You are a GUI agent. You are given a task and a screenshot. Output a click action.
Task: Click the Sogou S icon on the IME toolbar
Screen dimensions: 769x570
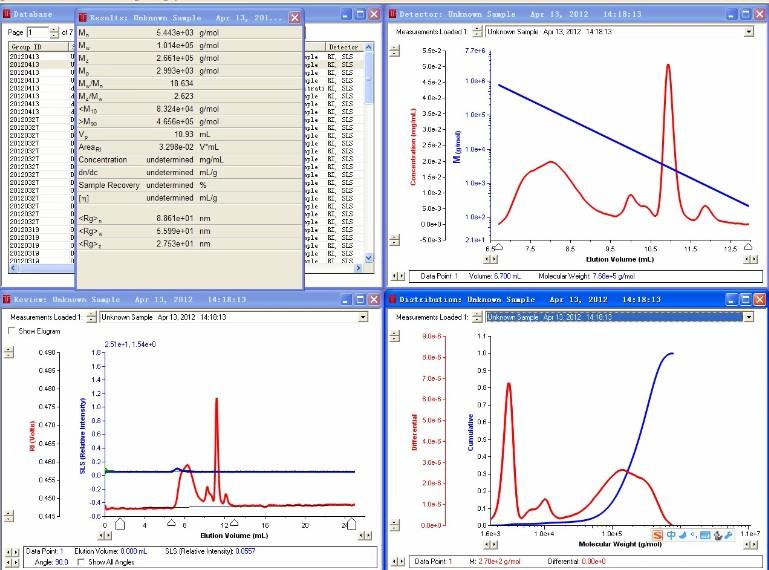658,535
